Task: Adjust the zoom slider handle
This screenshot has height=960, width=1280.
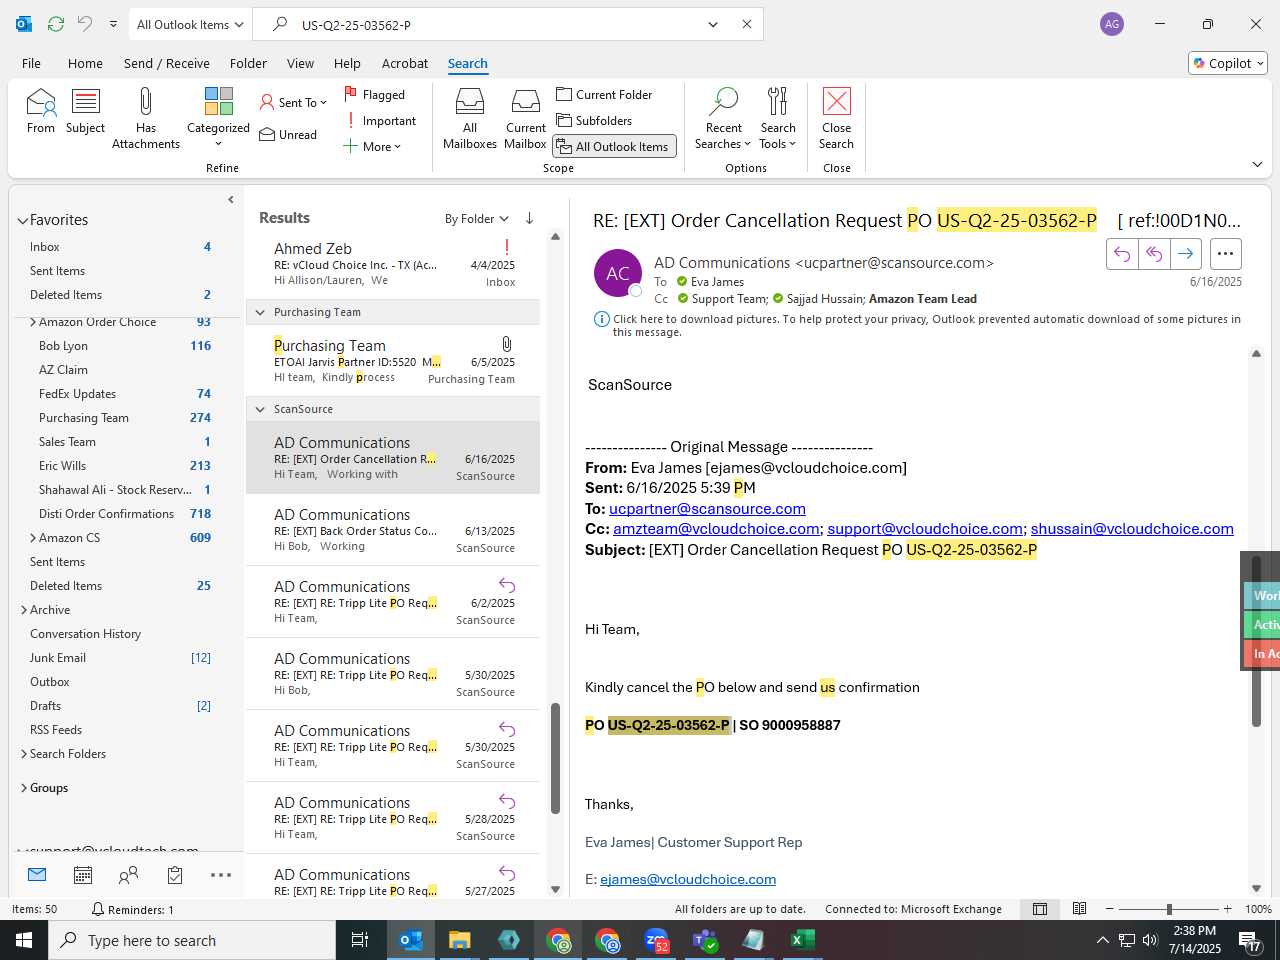Action: 1168,909
